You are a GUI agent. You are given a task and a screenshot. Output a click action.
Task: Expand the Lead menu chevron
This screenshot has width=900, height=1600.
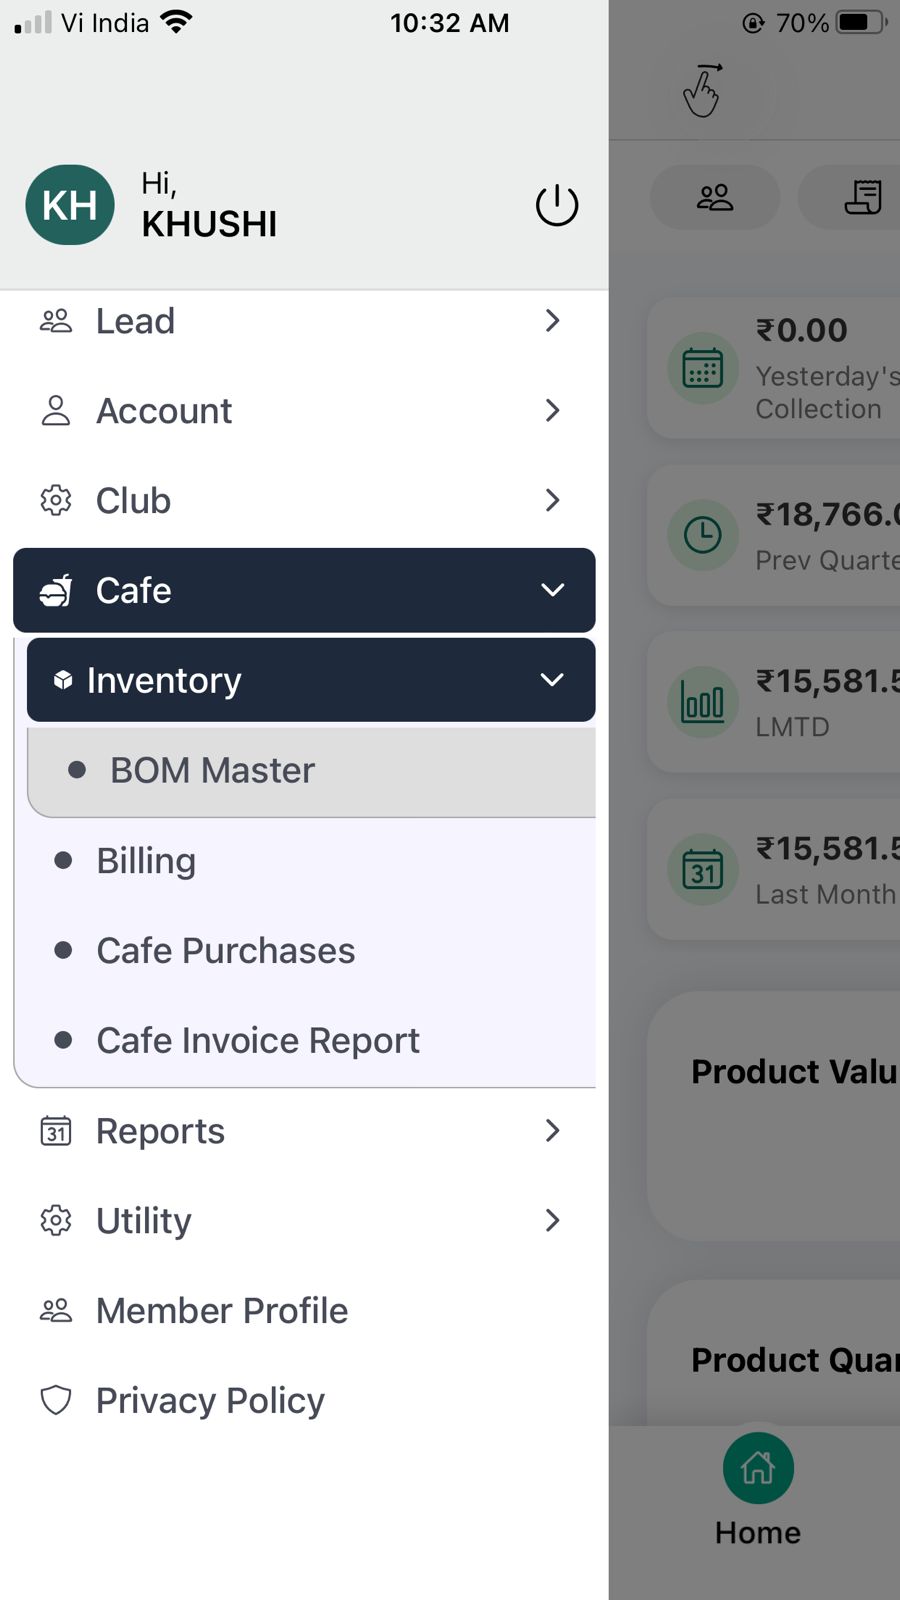[x=552, y=321]
